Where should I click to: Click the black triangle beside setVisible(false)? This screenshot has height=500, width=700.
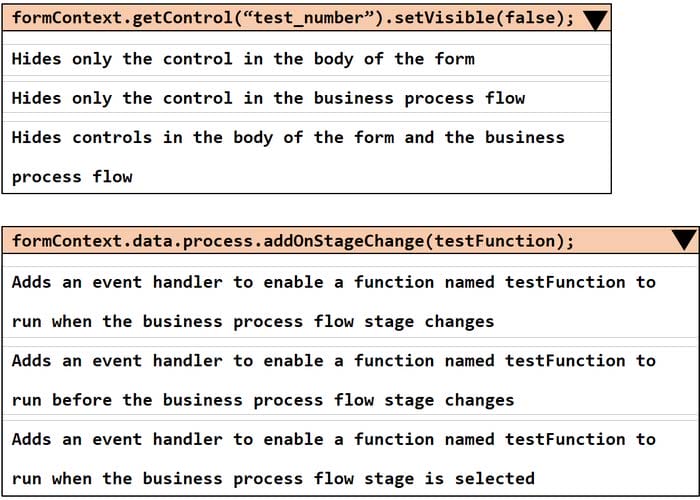coord(595,20)
